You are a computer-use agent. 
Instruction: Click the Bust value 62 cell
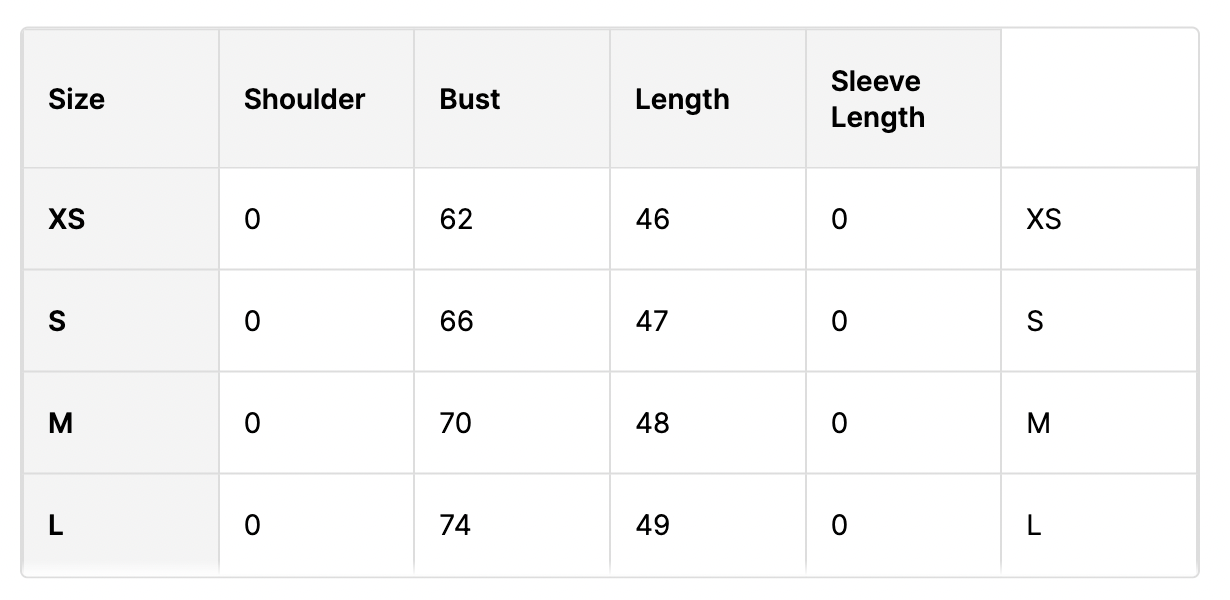pyautogui.click(x=456, y=219)
